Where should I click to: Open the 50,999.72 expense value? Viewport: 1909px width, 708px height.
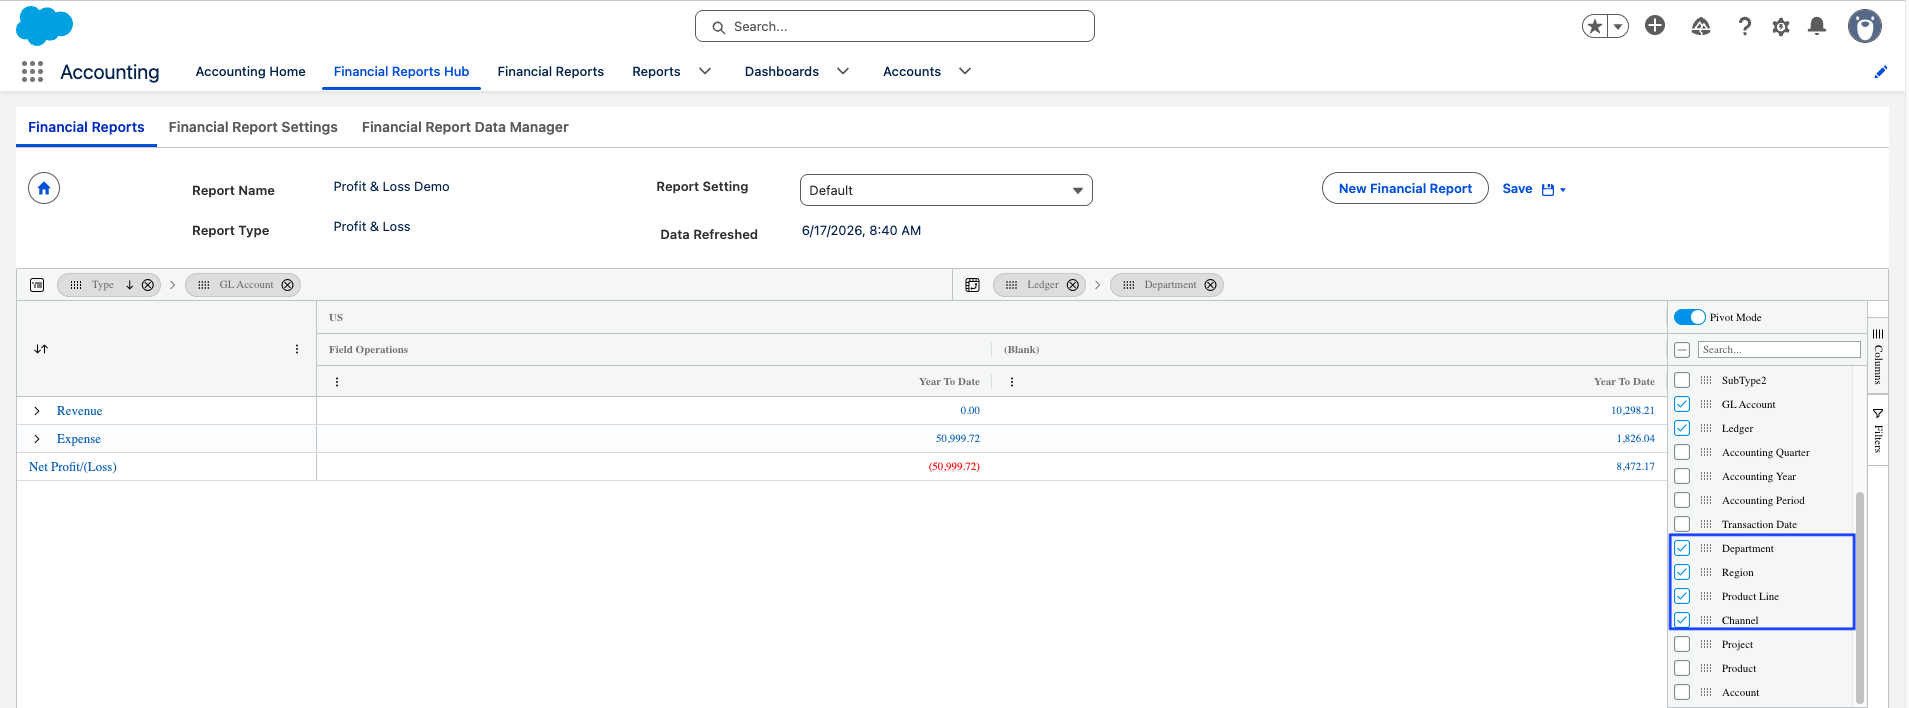point(958,439)
